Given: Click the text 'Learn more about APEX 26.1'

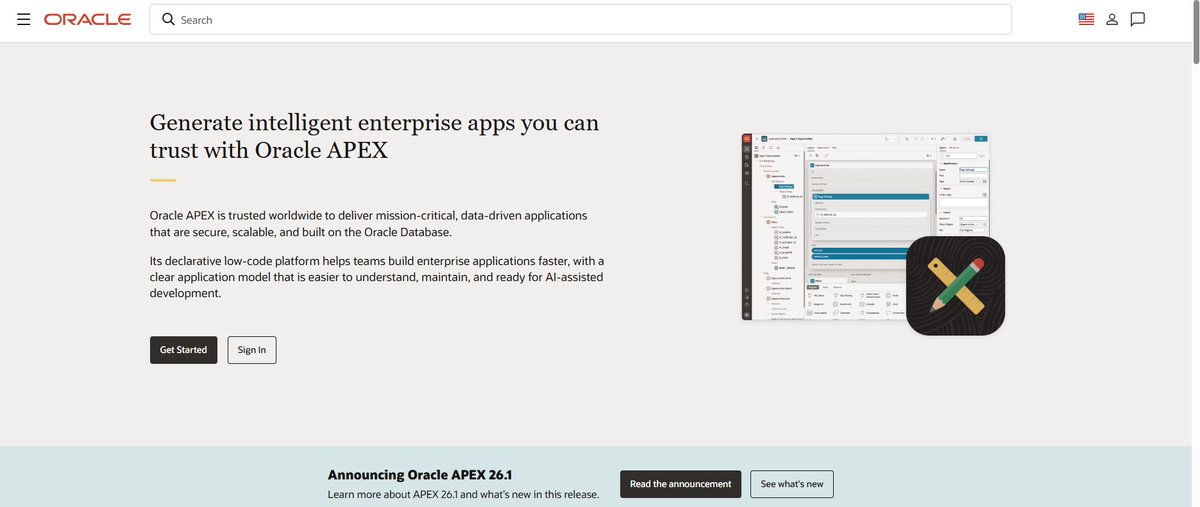Looking at the screenshot, I should coord(393,495).
